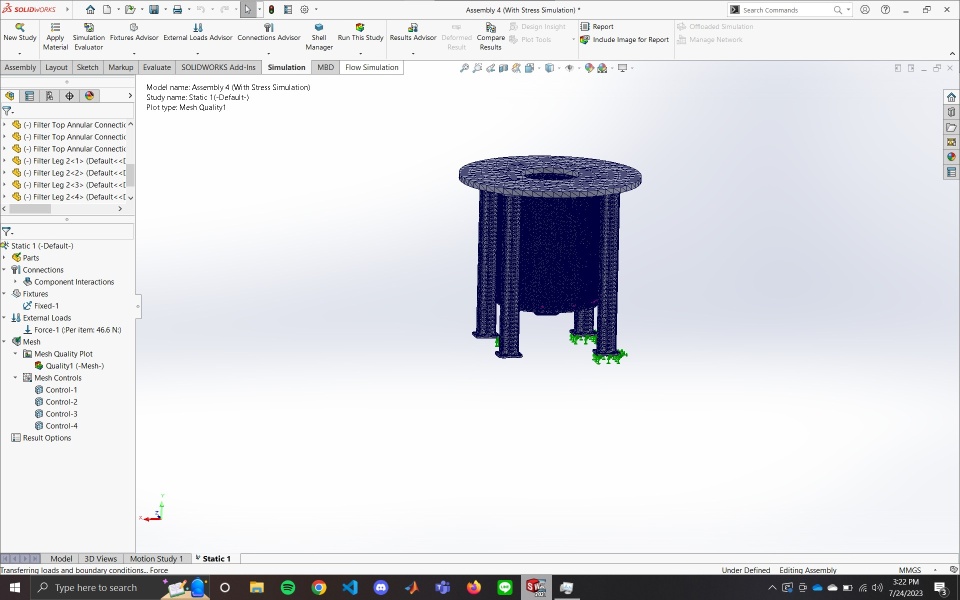The width and height of the screenshot is (960, 600).
Task: Open the Shell Manager
Action: [319, 37]
